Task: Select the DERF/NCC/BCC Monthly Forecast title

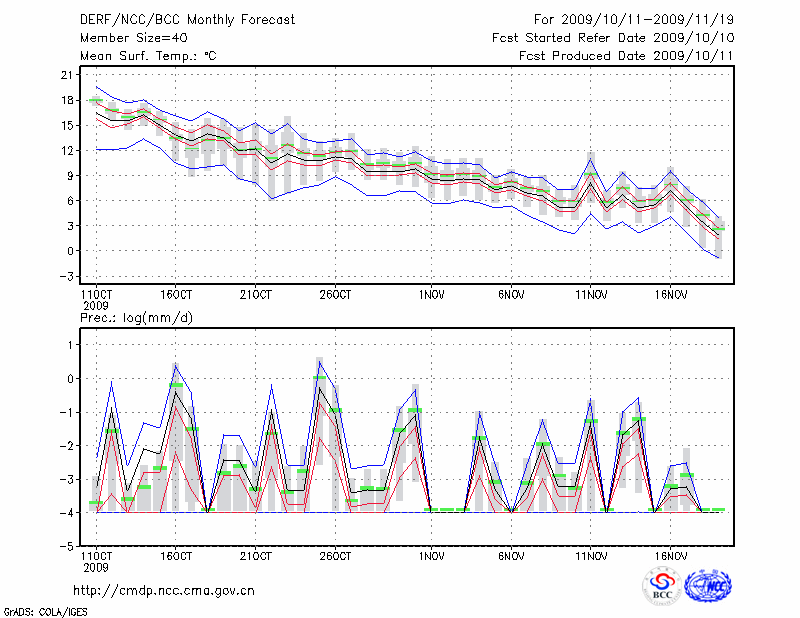Action: tap(187, 20)
